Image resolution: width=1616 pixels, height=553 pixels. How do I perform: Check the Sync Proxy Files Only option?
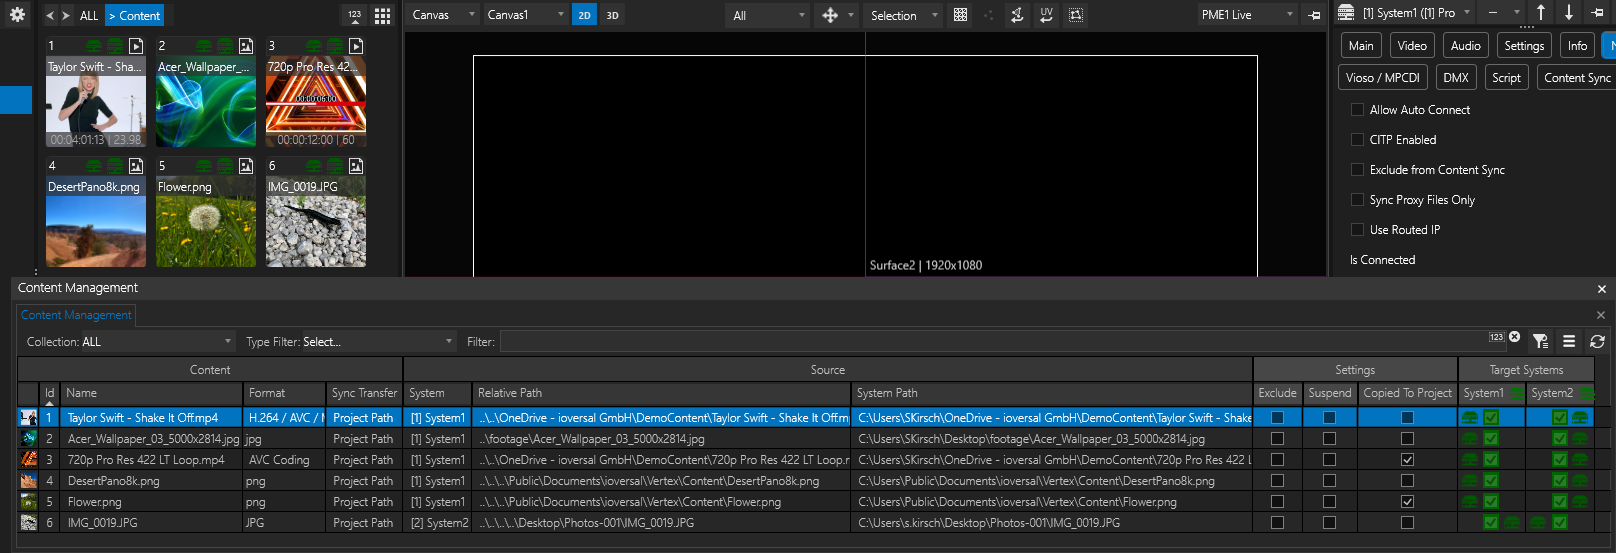click(x=1357, y=200)
